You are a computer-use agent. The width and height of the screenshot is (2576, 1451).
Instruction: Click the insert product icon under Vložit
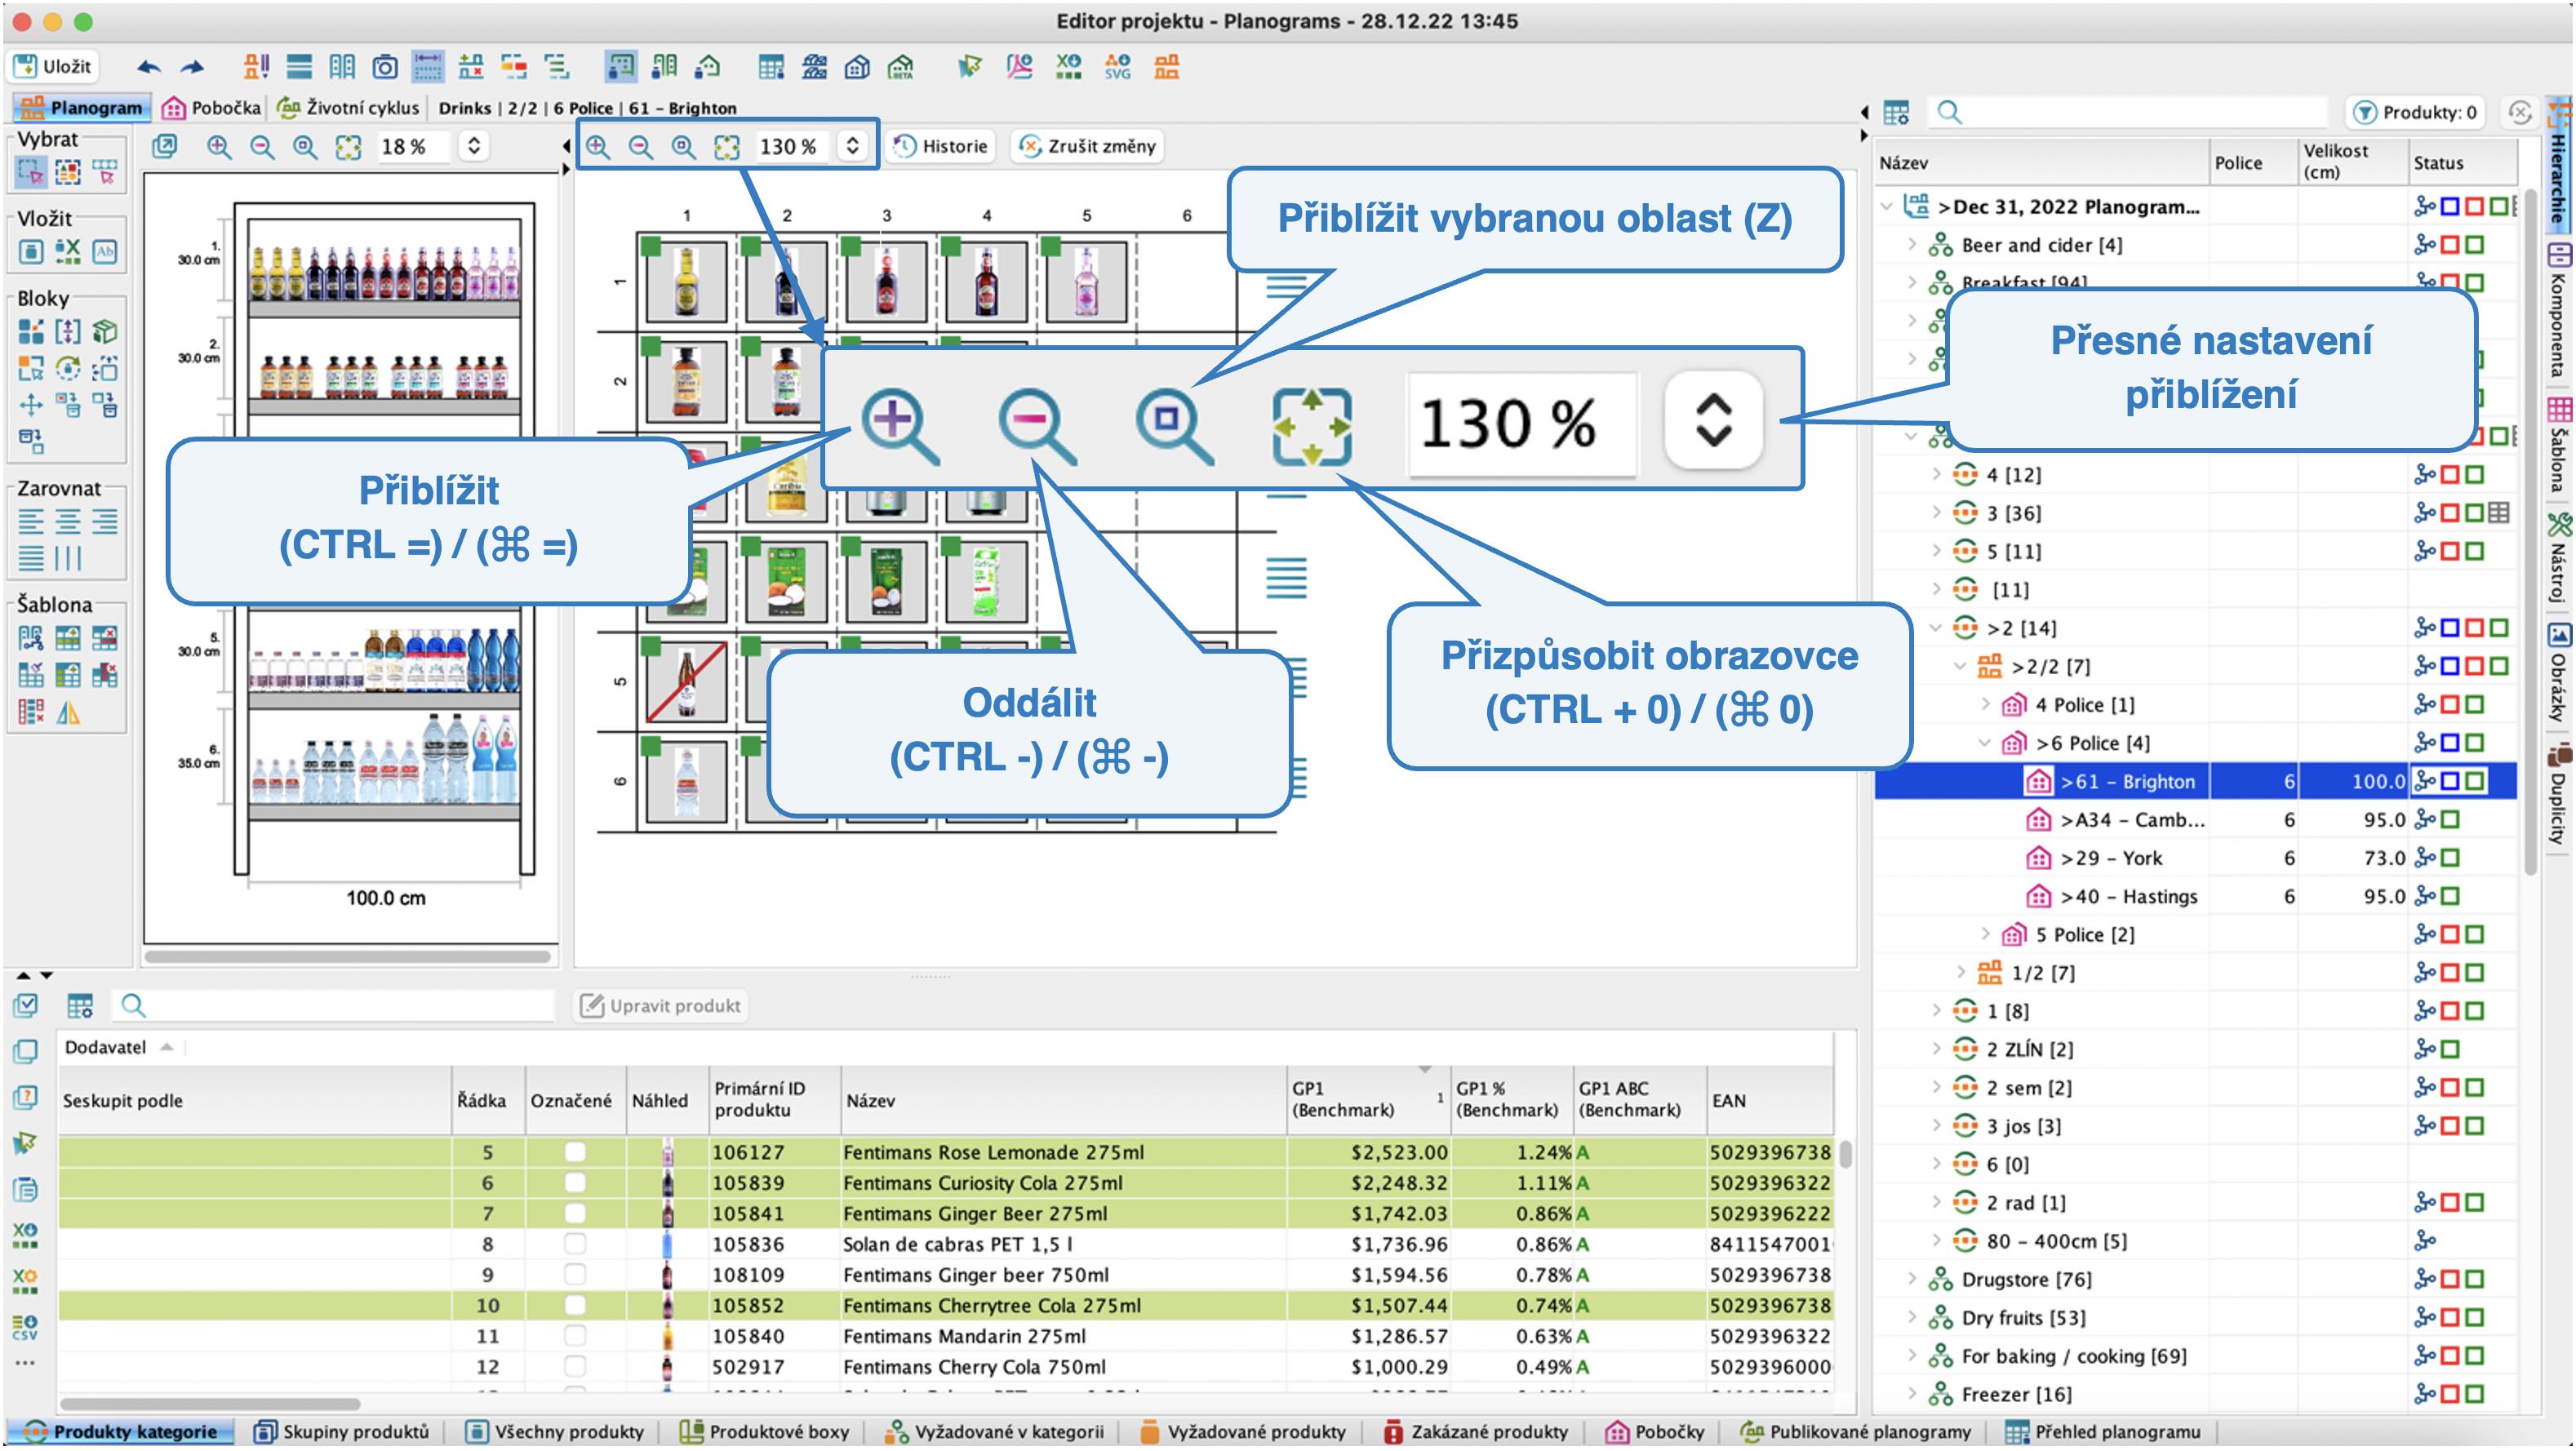(x=31, y=251)
